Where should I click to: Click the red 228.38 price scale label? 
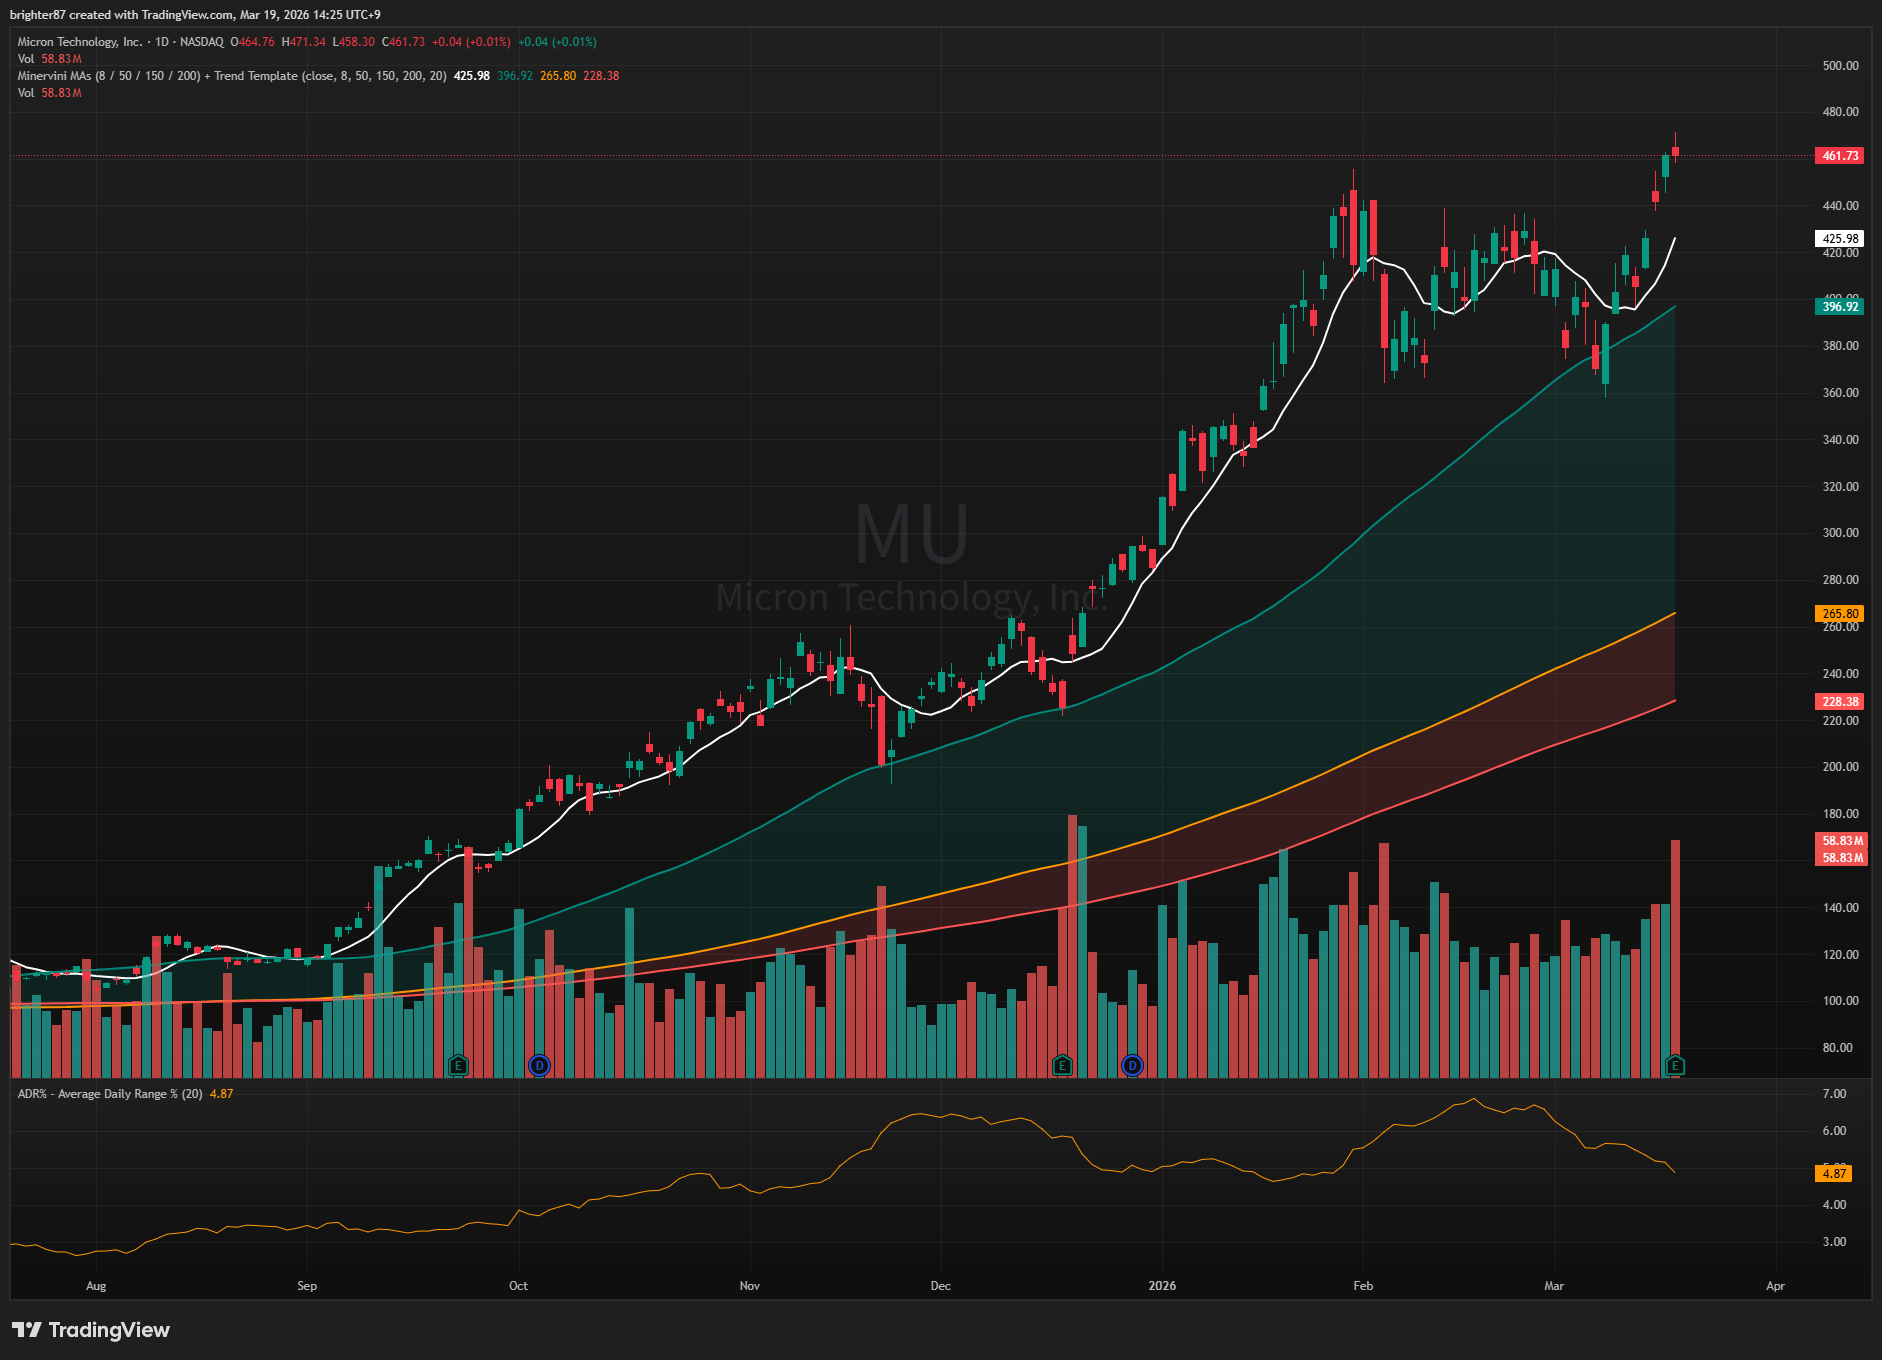pyautogui.click(x=1839, y=702)
